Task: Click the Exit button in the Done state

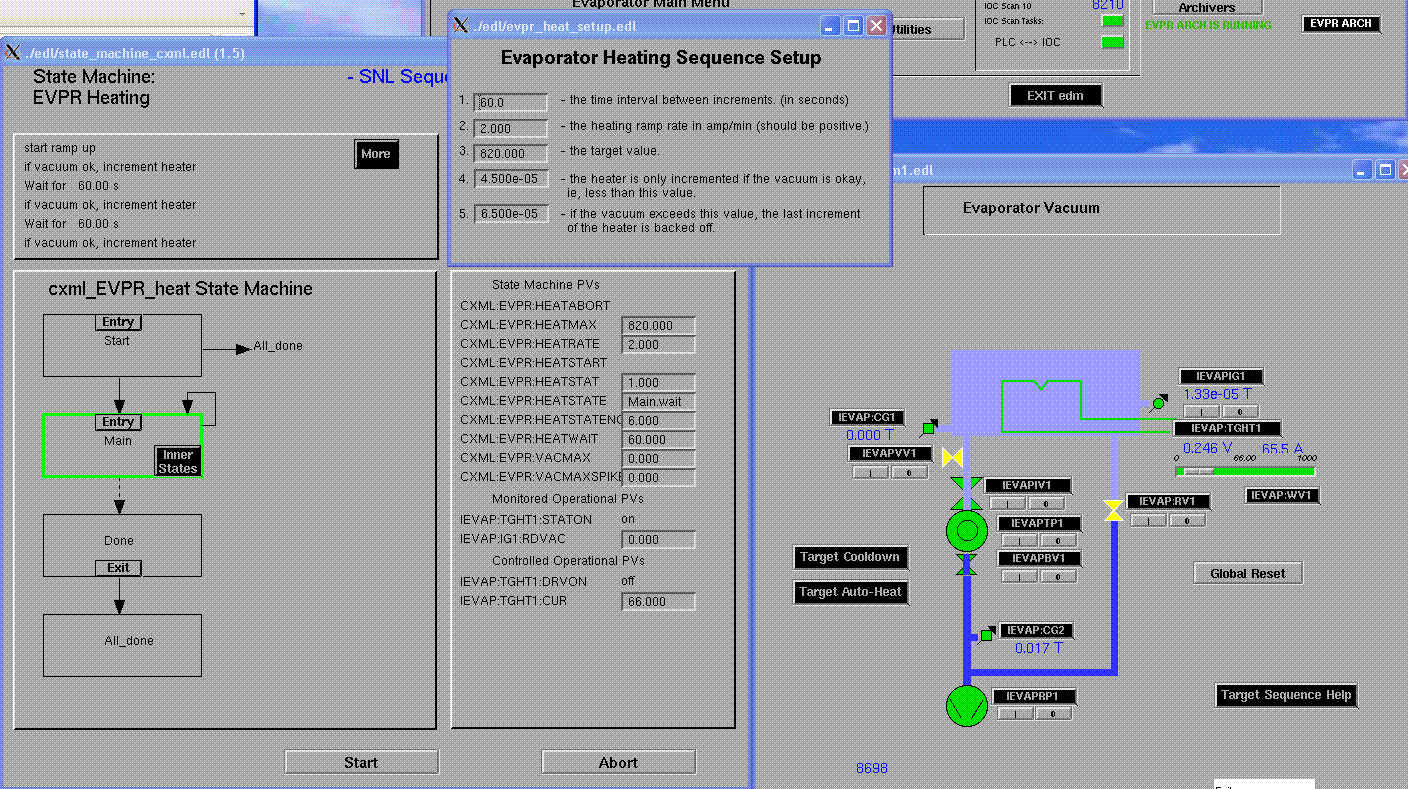Action: point(118,568)
